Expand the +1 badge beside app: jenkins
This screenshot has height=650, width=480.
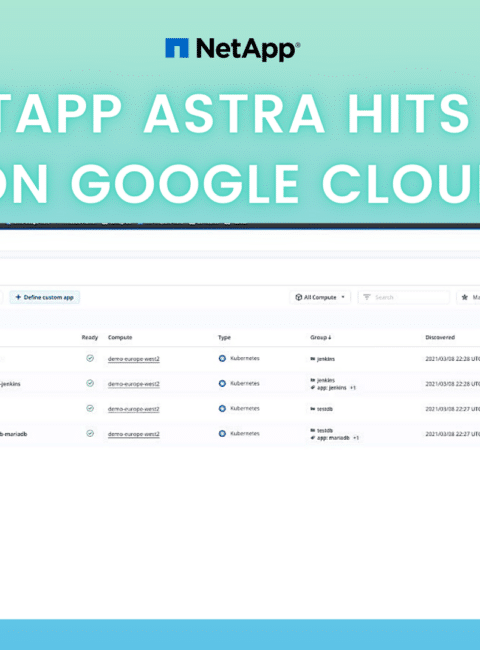pyautogui.click(x=353, y=388)
